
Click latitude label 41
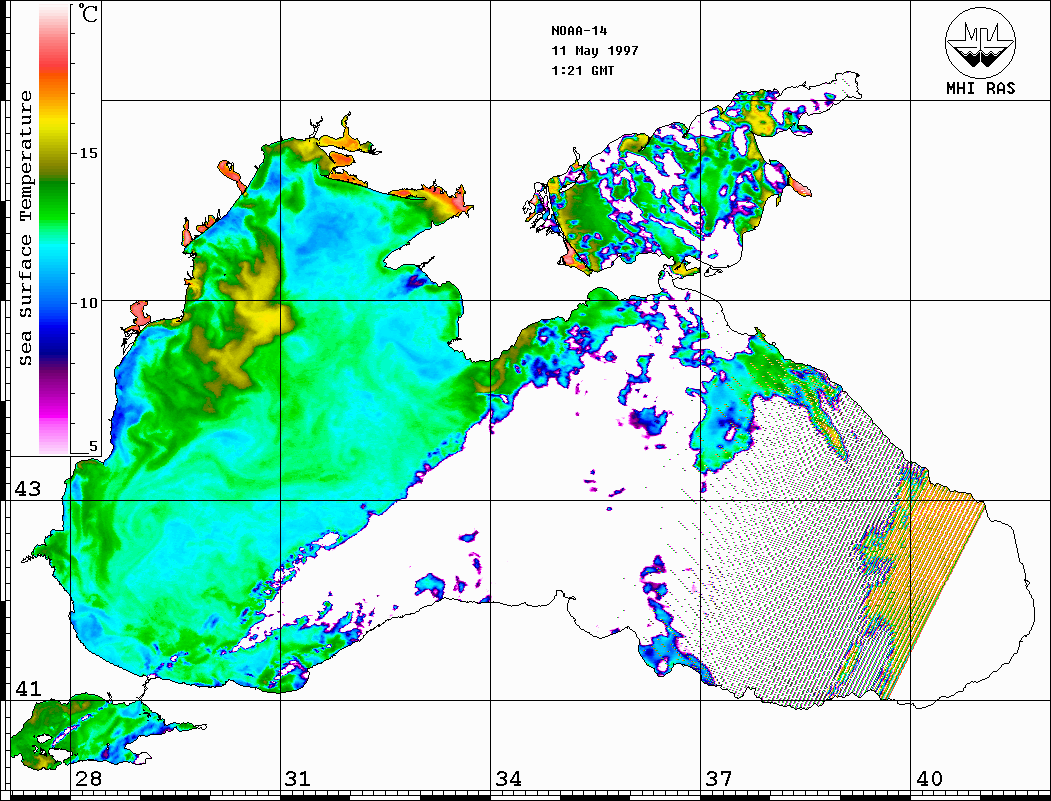(28, 688)
